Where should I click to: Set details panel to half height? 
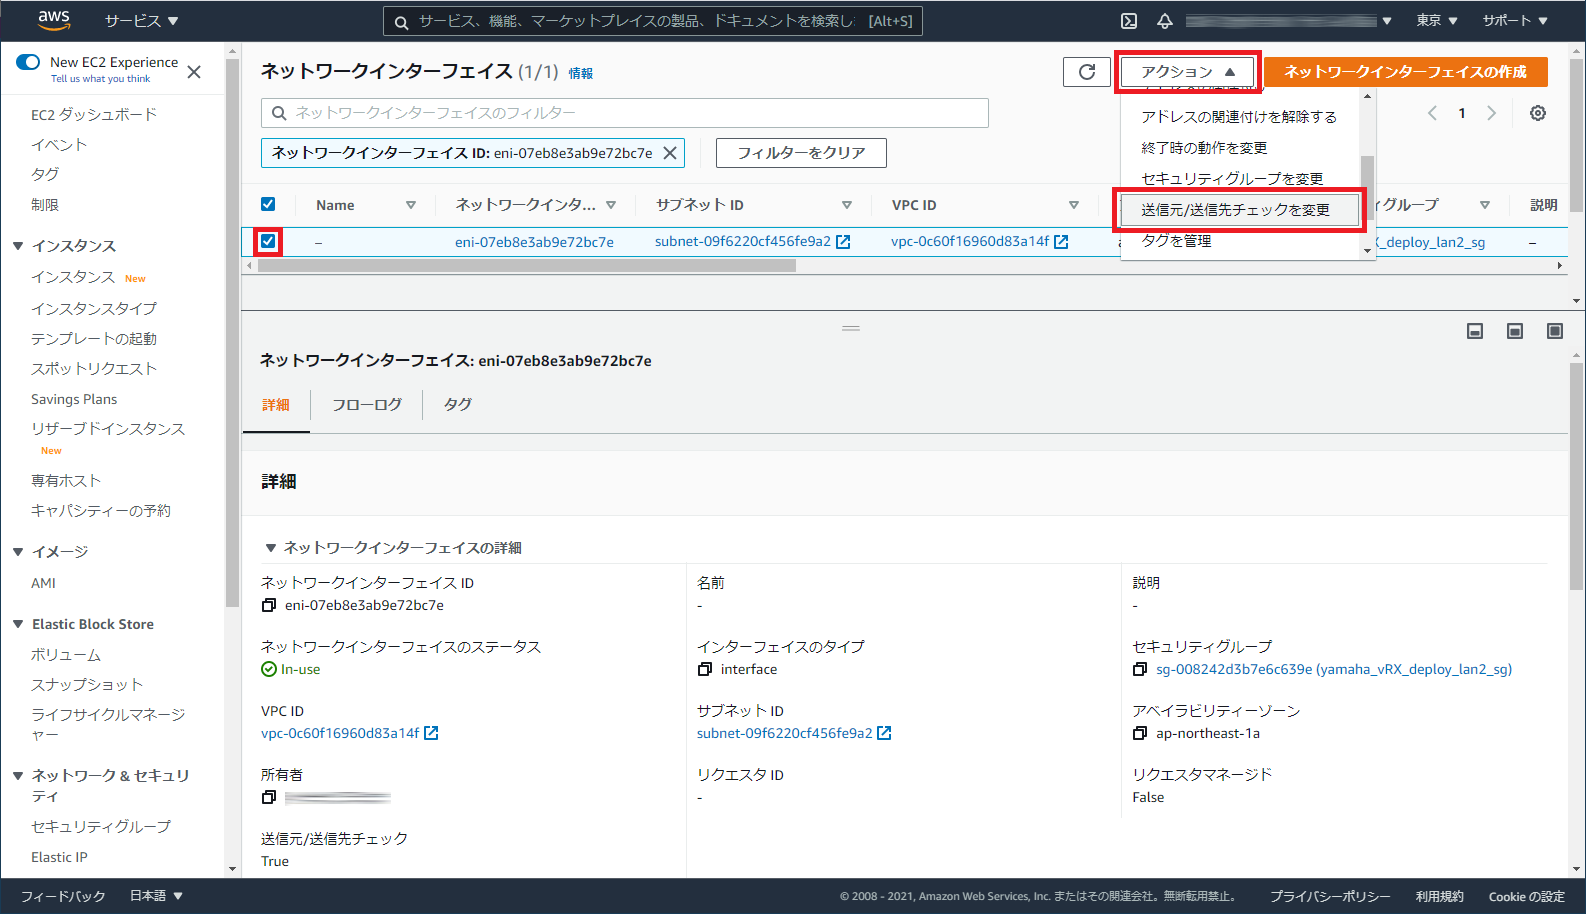coord(1515,331)
